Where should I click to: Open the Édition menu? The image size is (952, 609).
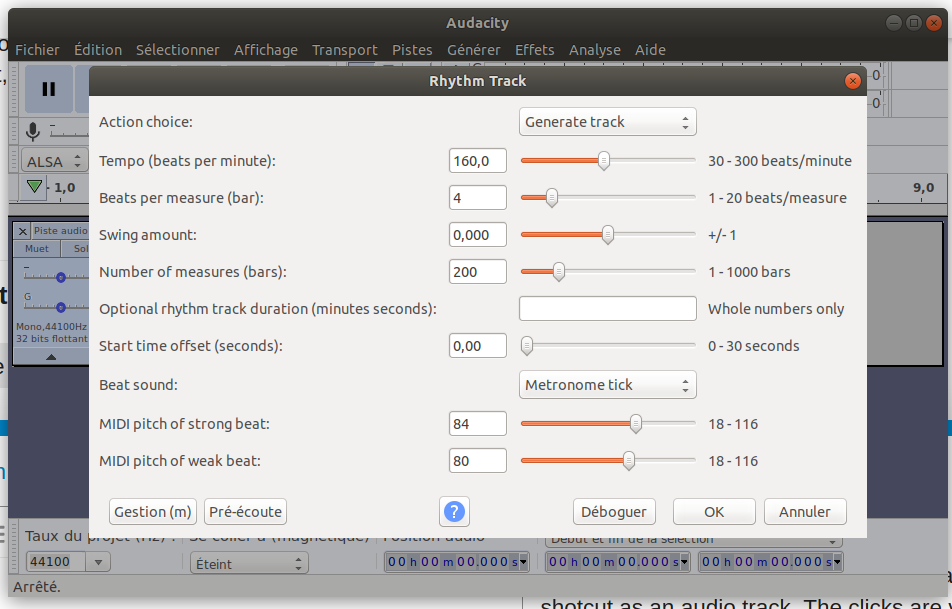(98, 50)
